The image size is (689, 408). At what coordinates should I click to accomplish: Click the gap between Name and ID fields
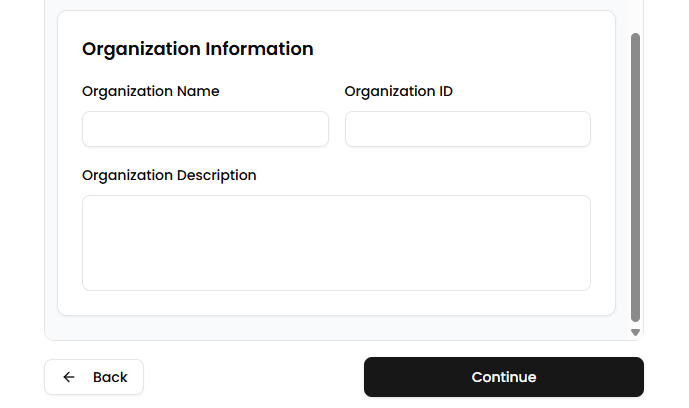(337, 129)
